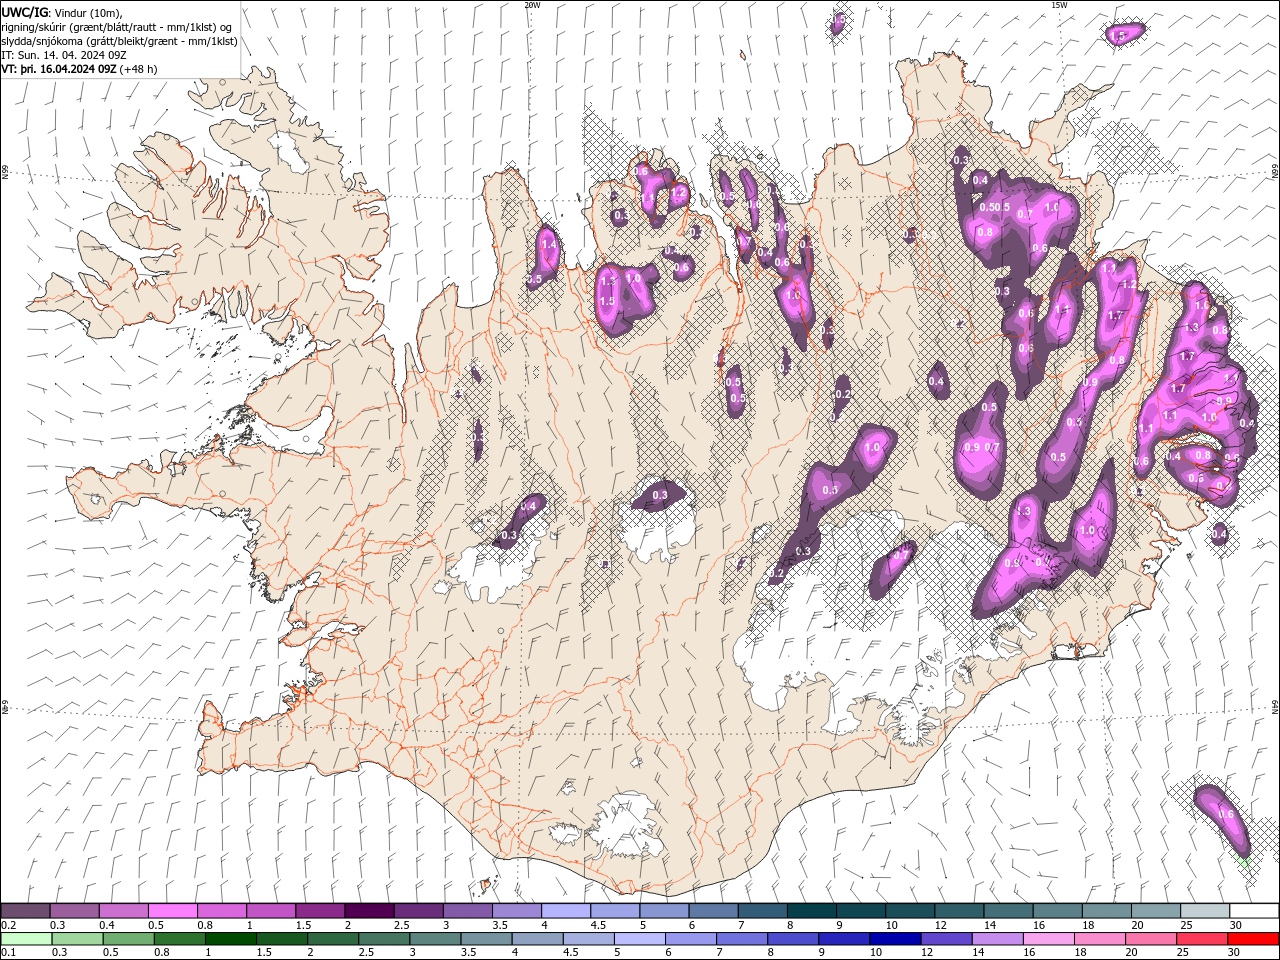Click the light purple lower swatch labeled 14
Viewport: 1280px width, 960px height.
pos(997,939)
